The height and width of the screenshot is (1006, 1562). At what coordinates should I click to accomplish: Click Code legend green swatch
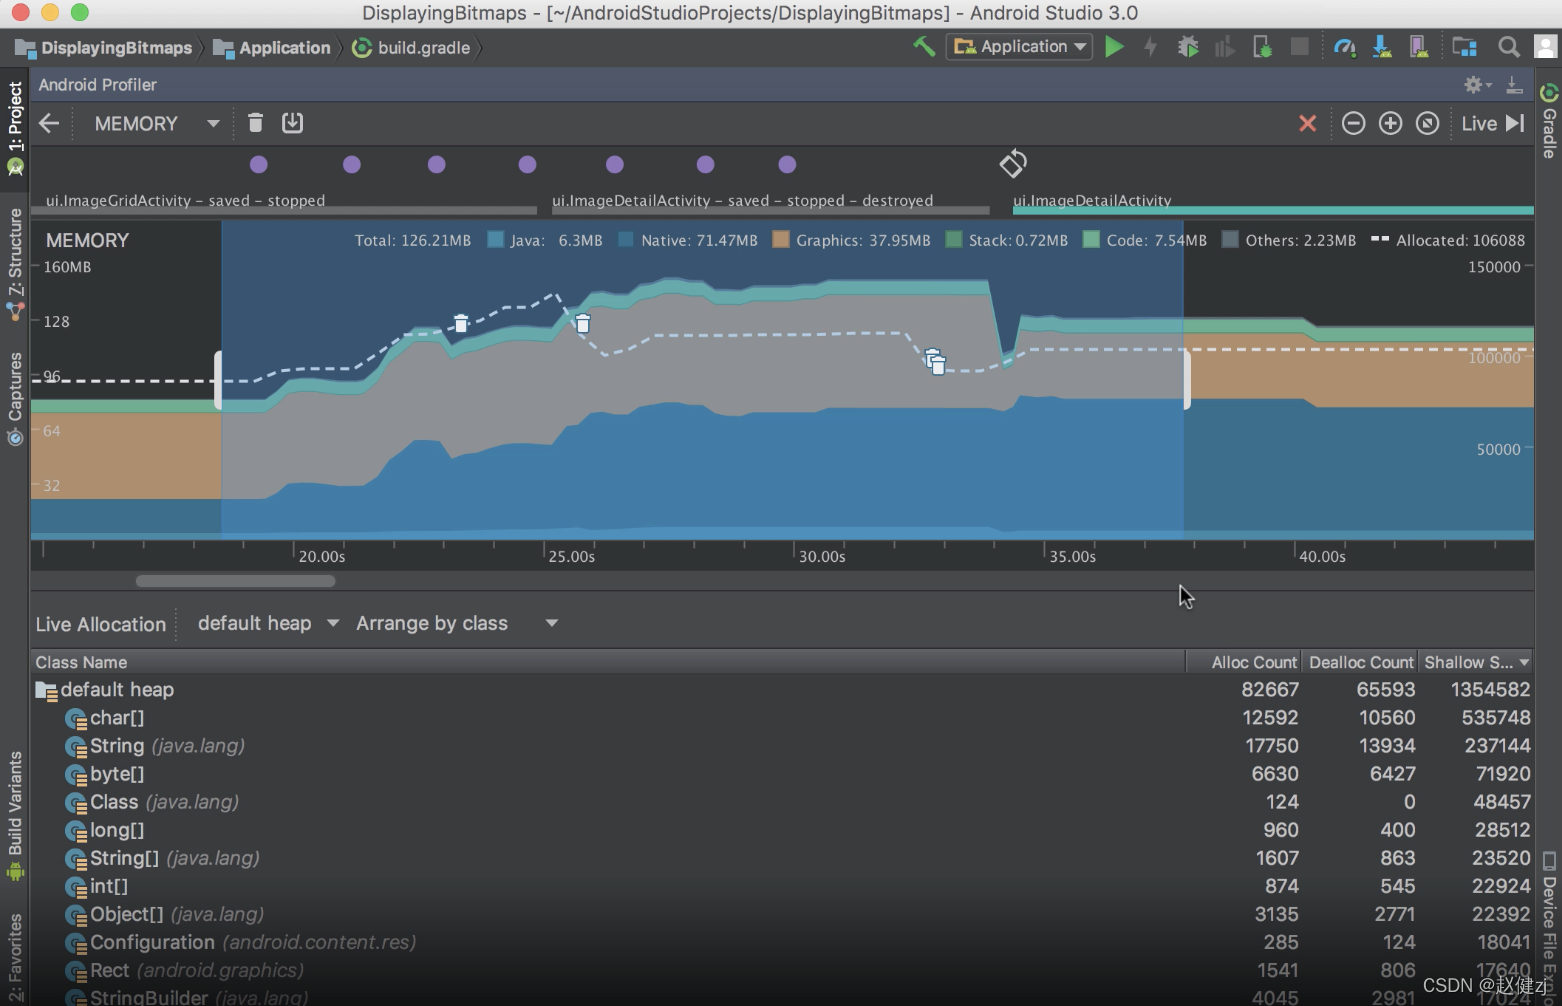pos(1091,240)
